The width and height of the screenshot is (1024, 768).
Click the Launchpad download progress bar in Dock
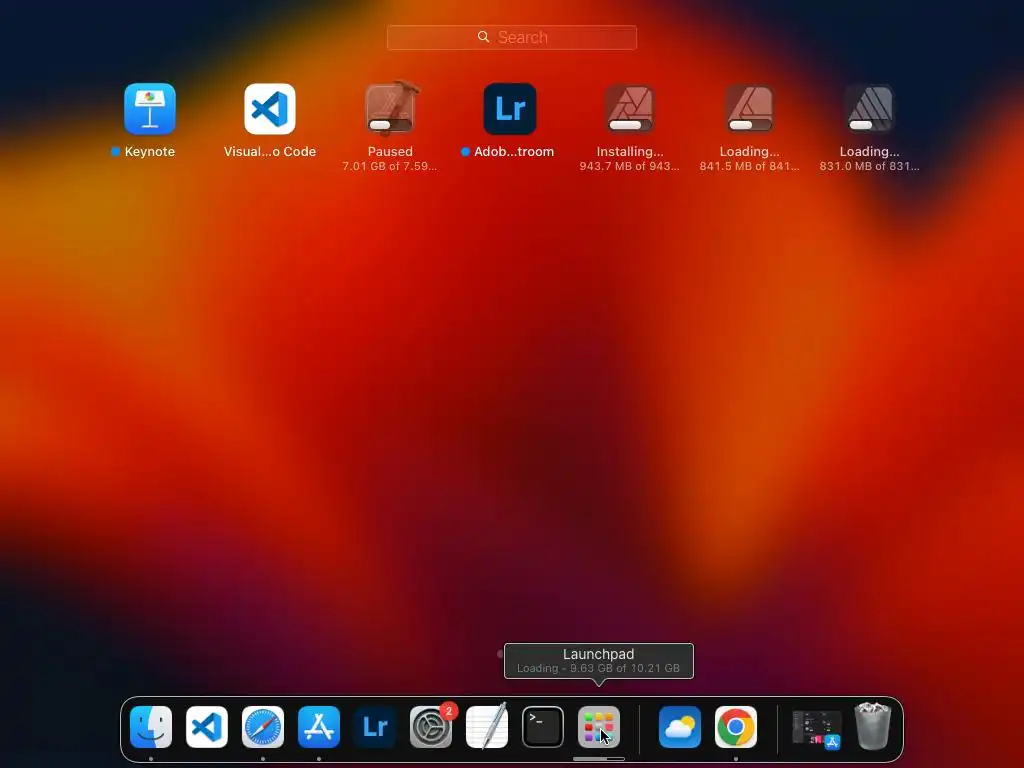tap(599, 759)
